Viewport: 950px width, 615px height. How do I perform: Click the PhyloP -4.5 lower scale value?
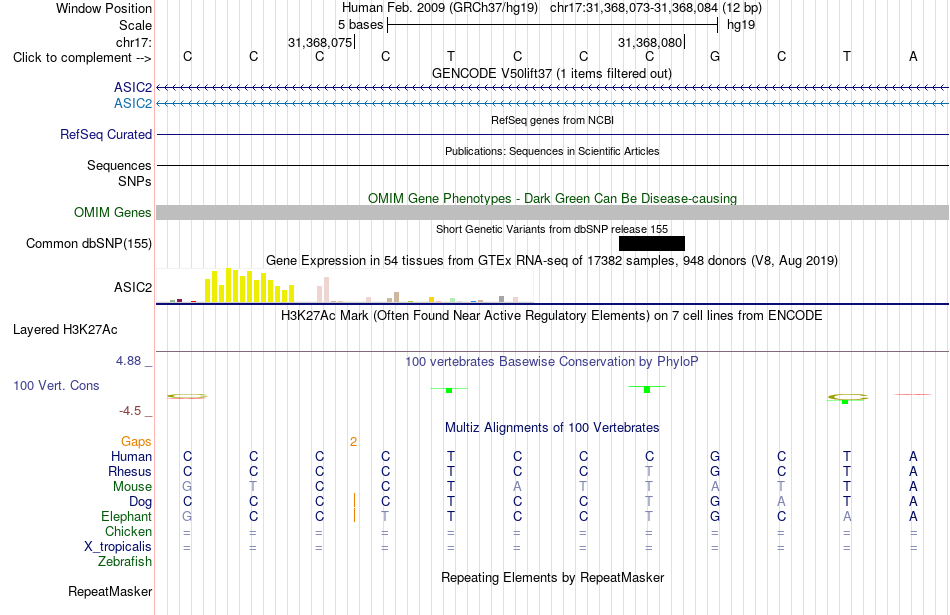click(x=130, y=411)
